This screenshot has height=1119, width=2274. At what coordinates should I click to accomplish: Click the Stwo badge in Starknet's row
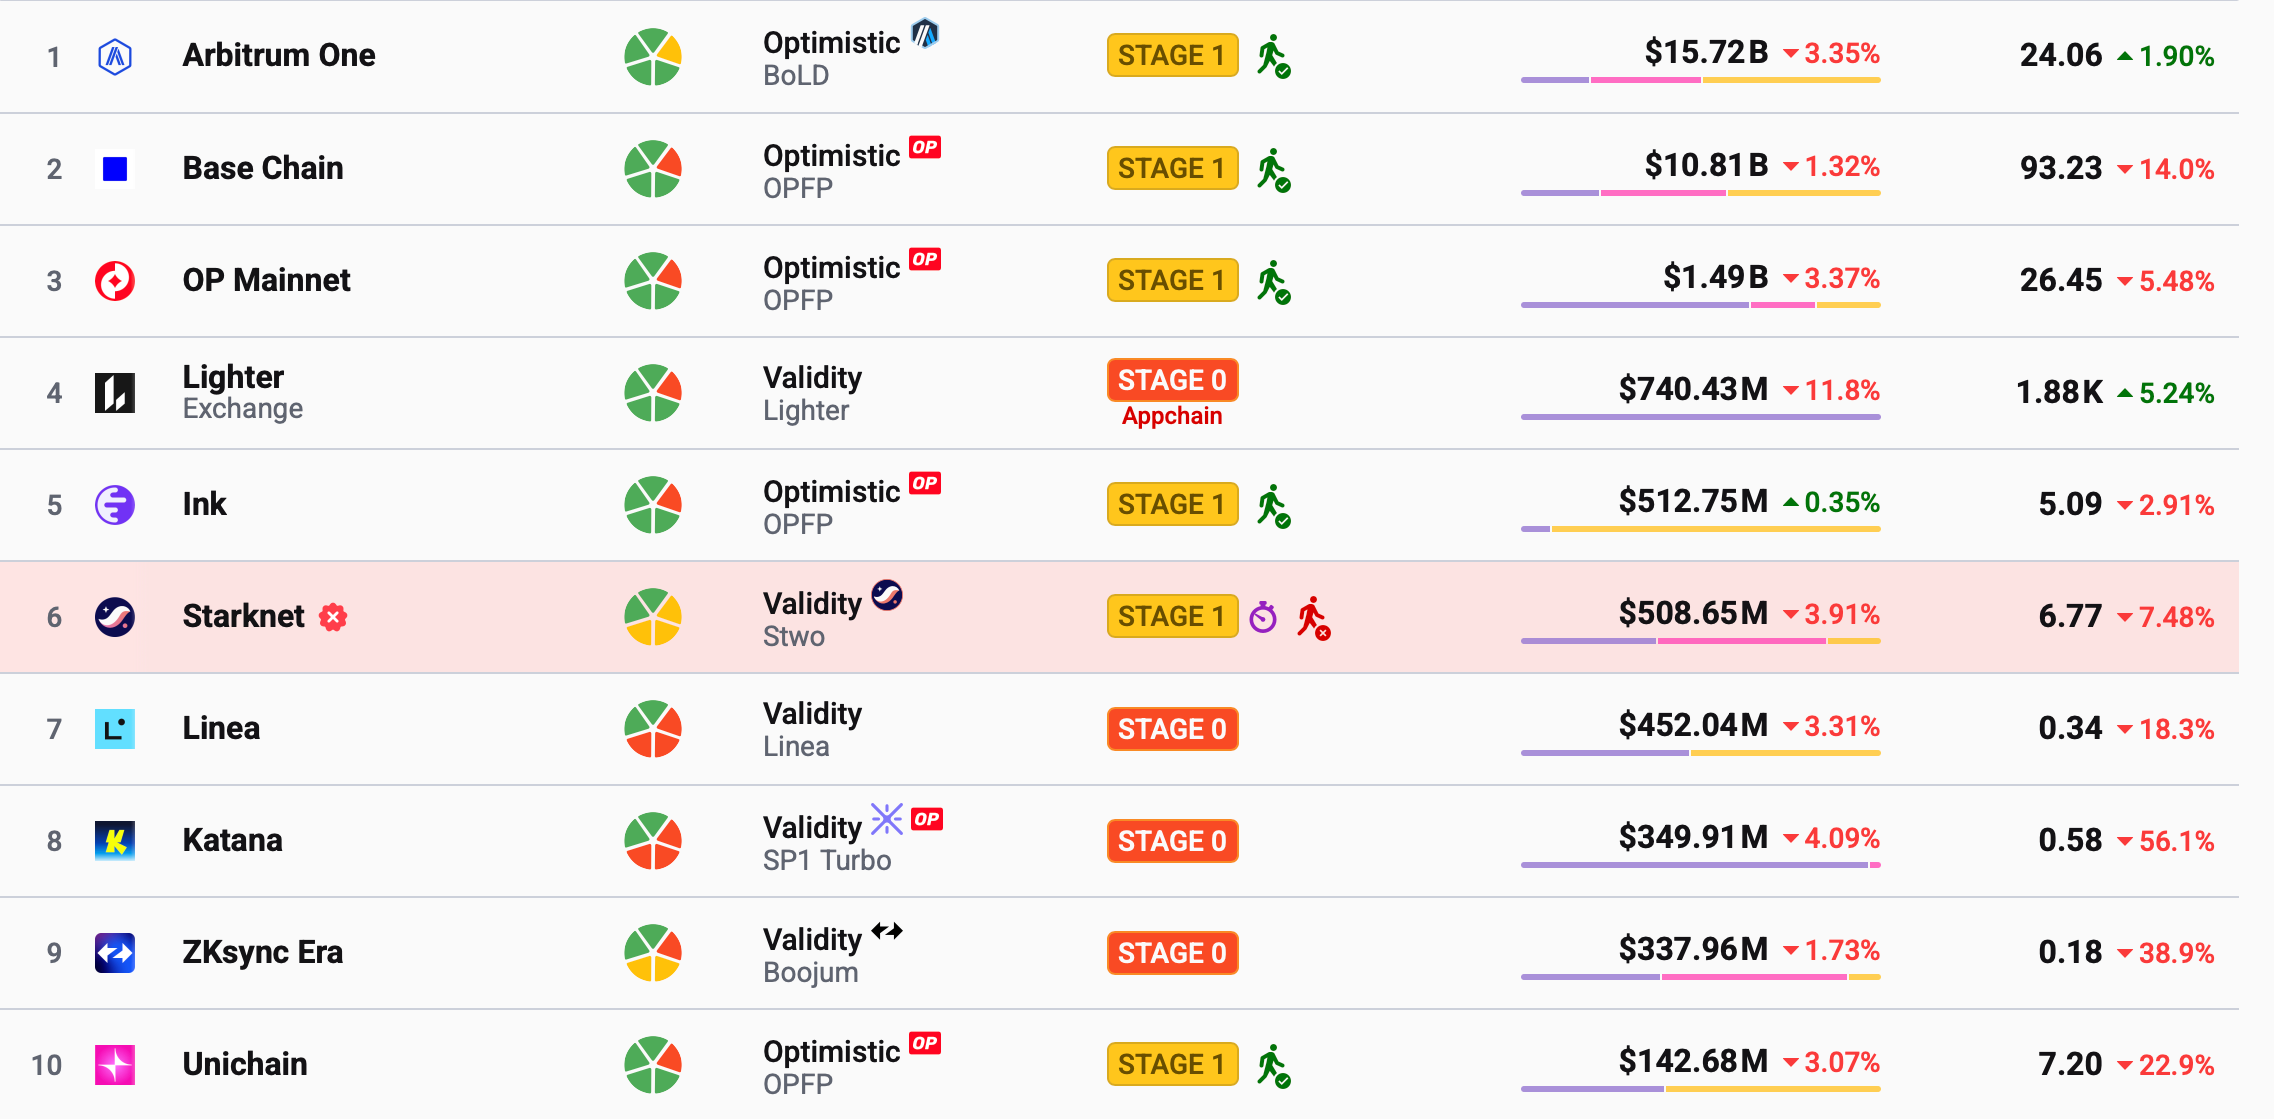pyautogui.click(x=886, y=594)
